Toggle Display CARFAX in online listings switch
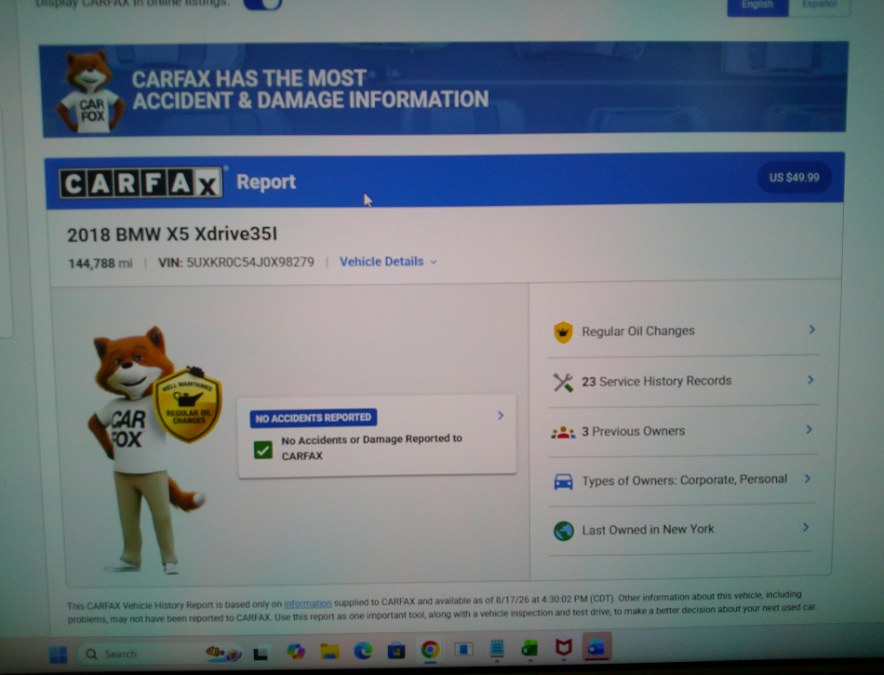Viewport: 884px width, 675px height. (x=263, y=4)
